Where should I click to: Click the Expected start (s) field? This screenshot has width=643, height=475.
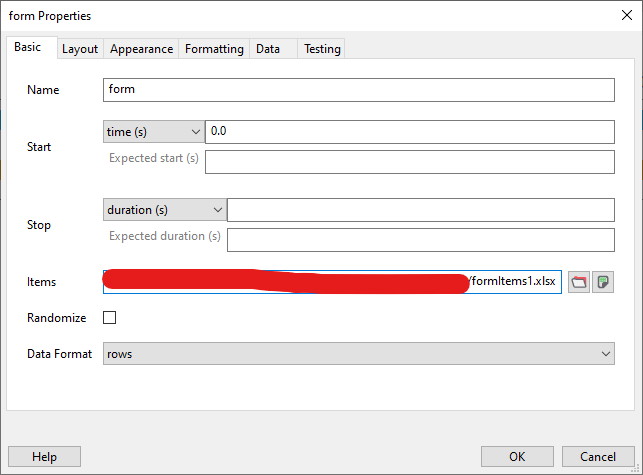(x=409, y=162)
